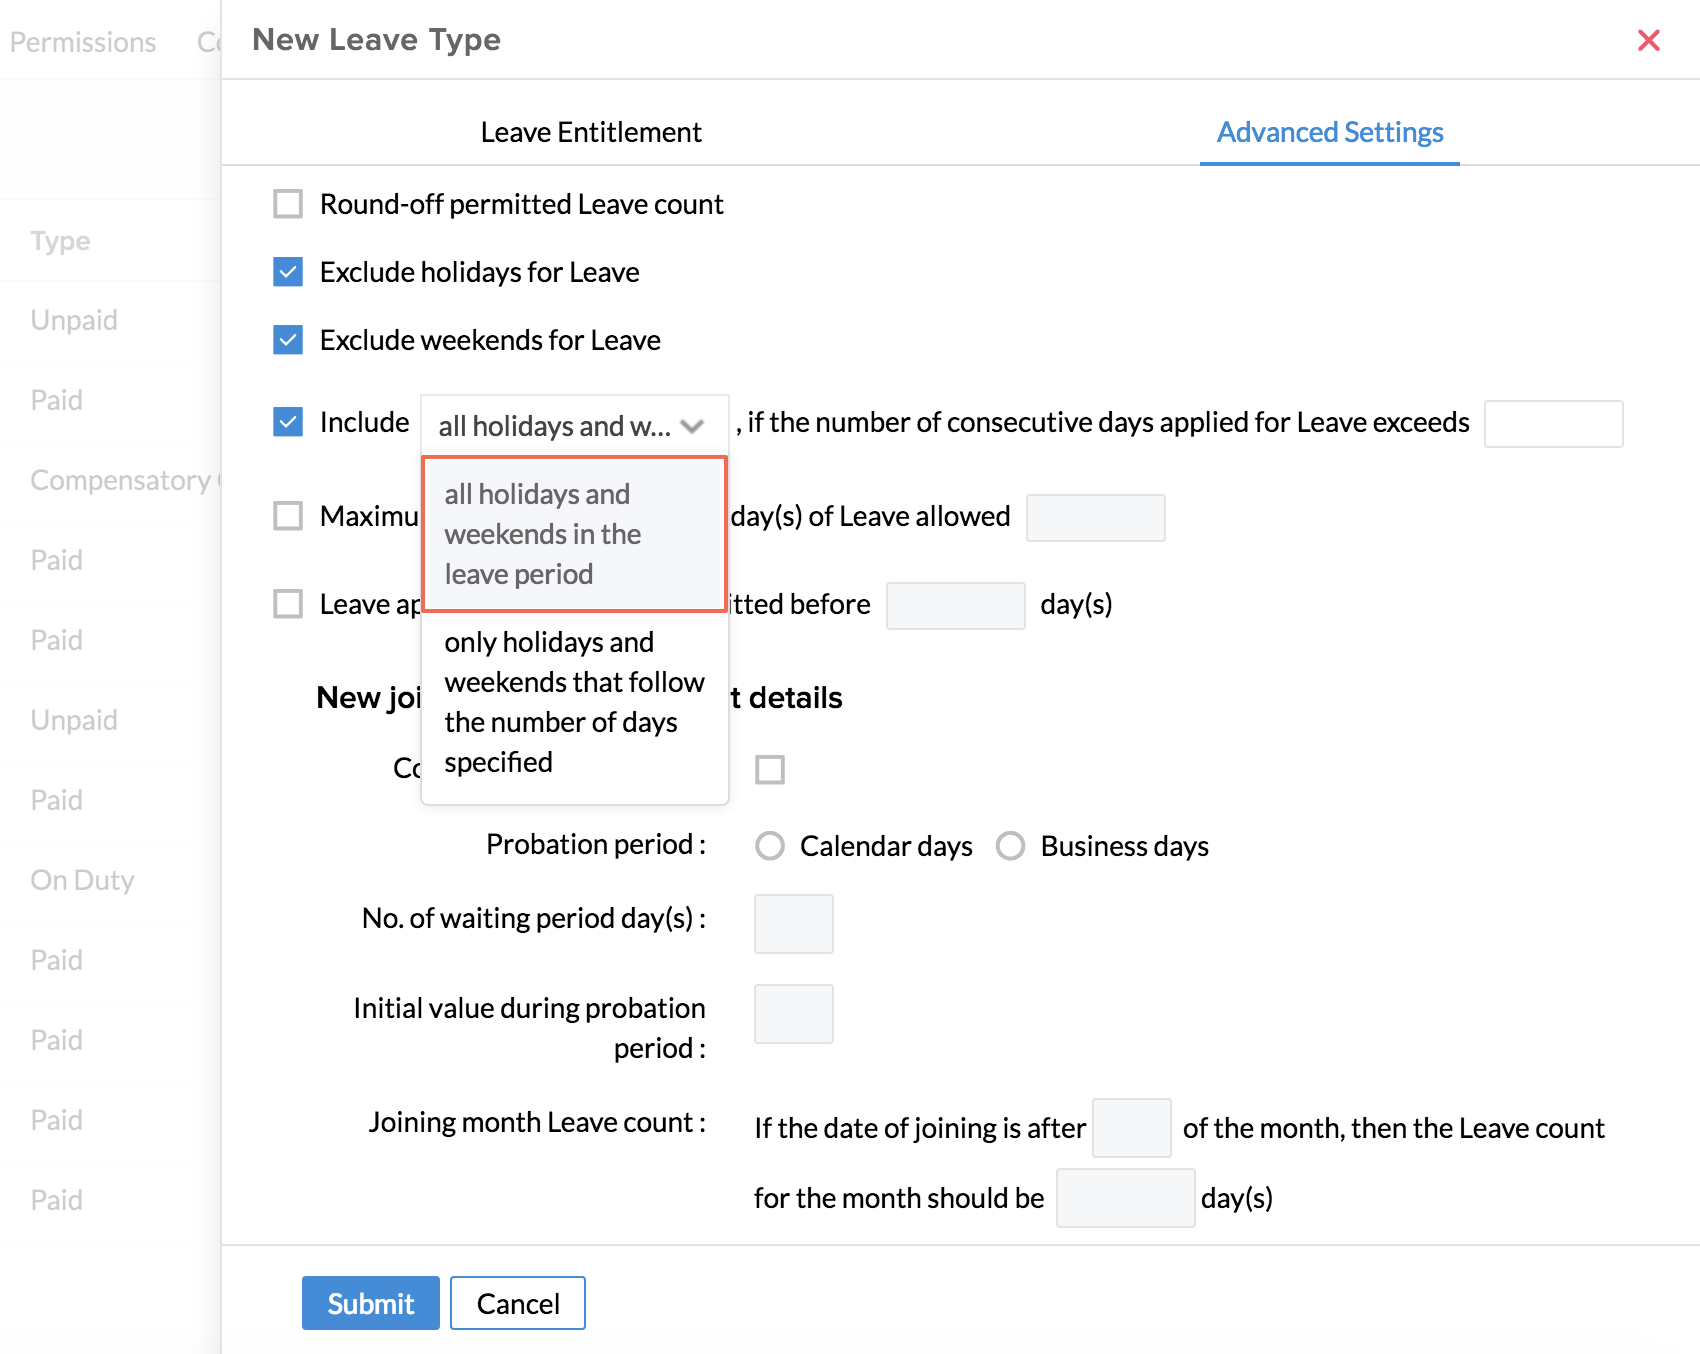Screen dimensions: 1700x1354
Task: Focus the waiting period days input
Action: click(x=793, y=924)
